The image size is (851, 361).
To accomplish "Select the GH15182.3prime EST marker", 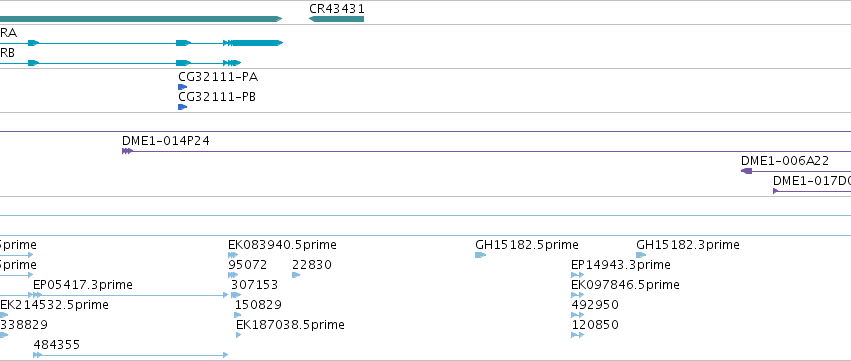I will point(641,255).
